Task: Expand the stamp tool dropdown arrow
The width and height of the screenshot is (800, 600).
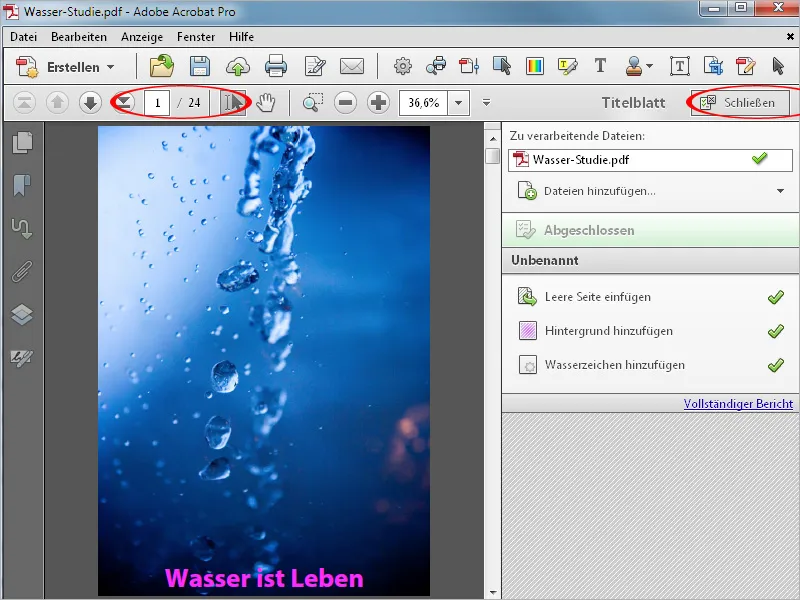Action: click(x=649, y=66)
